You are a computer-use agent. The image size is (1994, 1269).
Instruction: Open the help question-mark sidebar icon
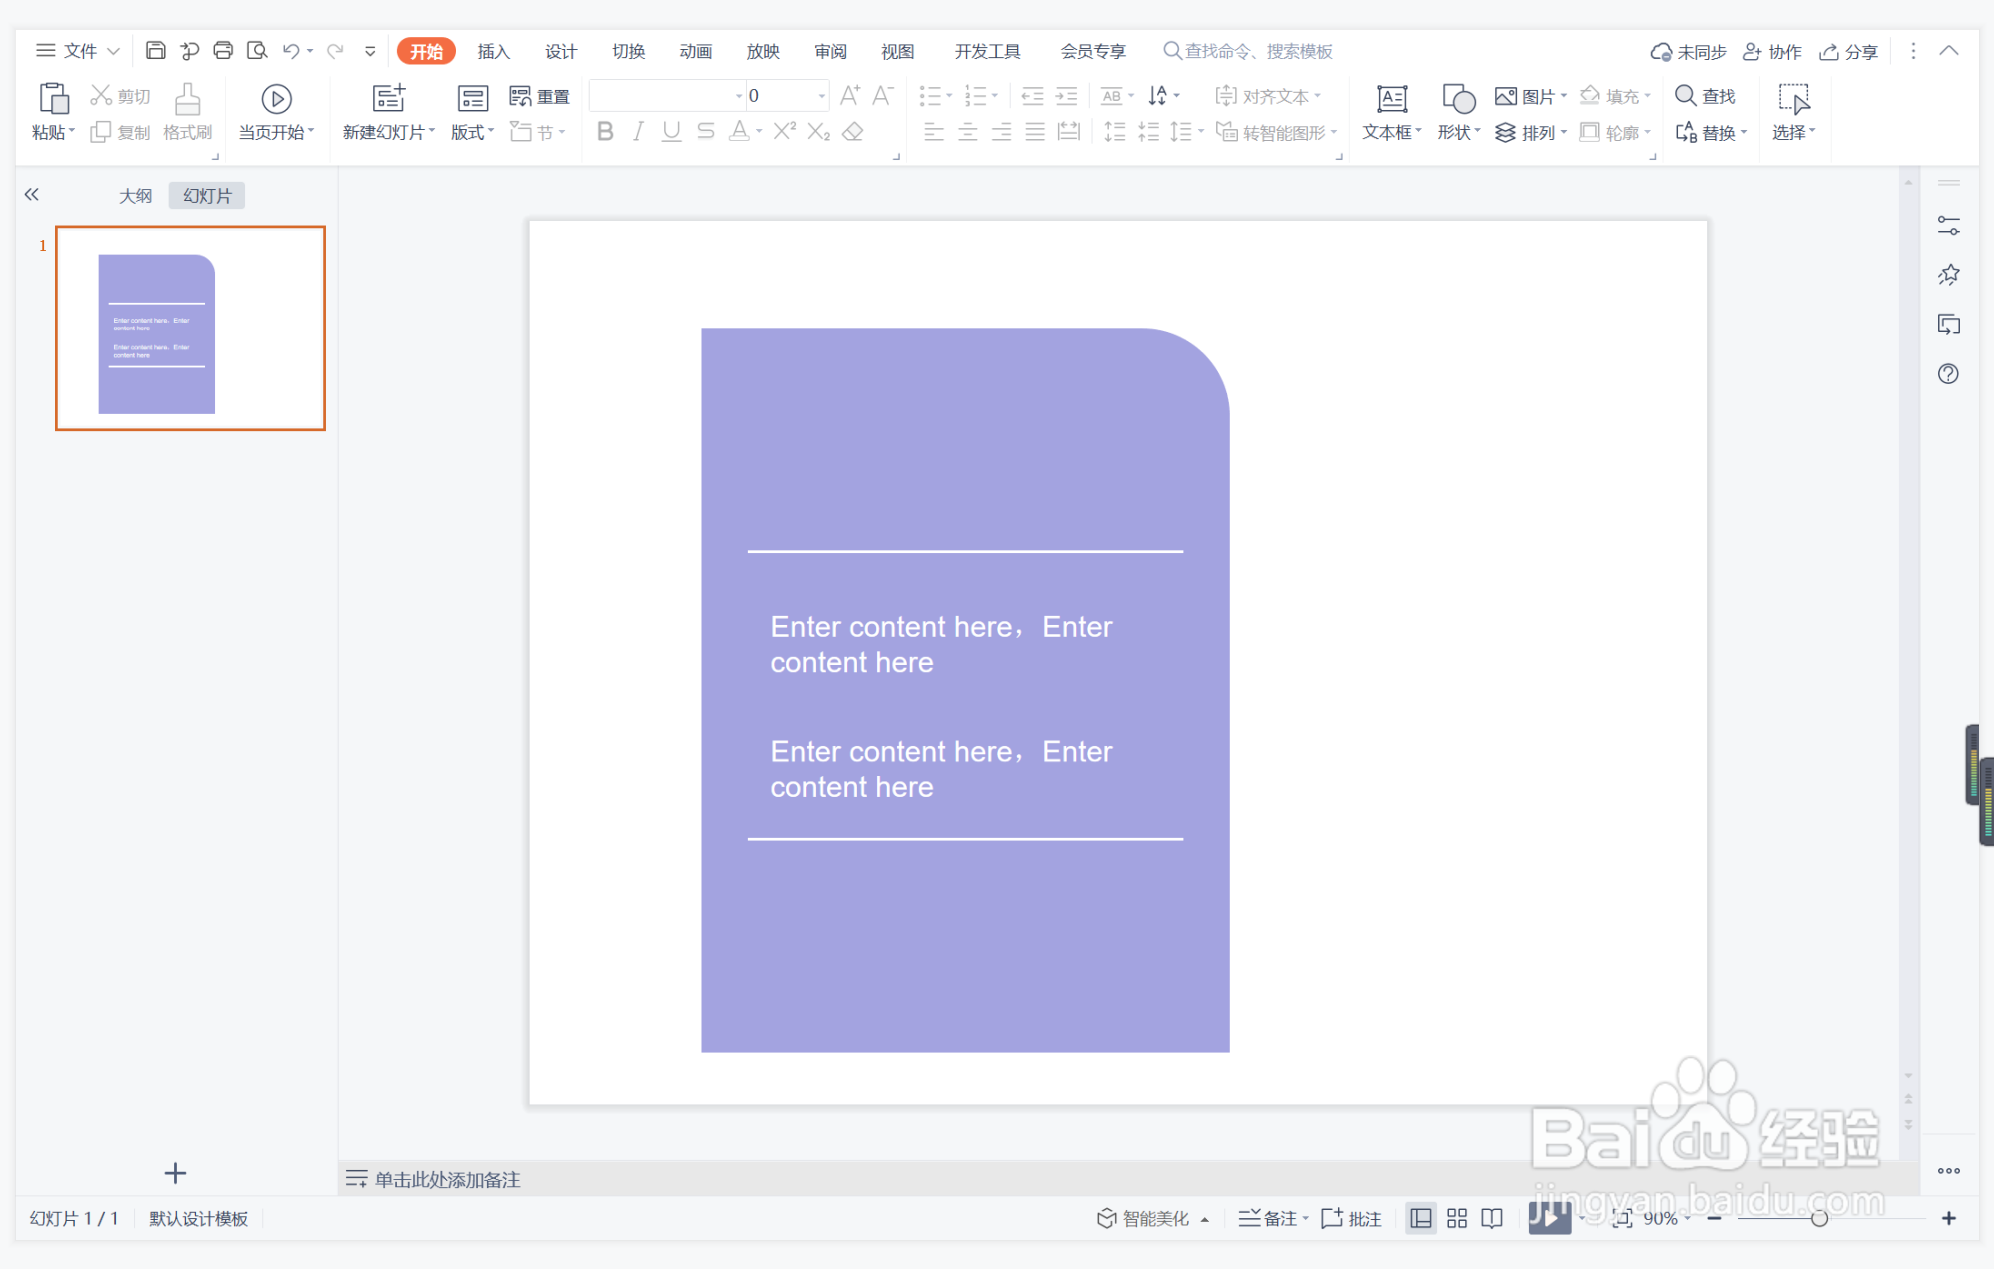pos(1948,374)
